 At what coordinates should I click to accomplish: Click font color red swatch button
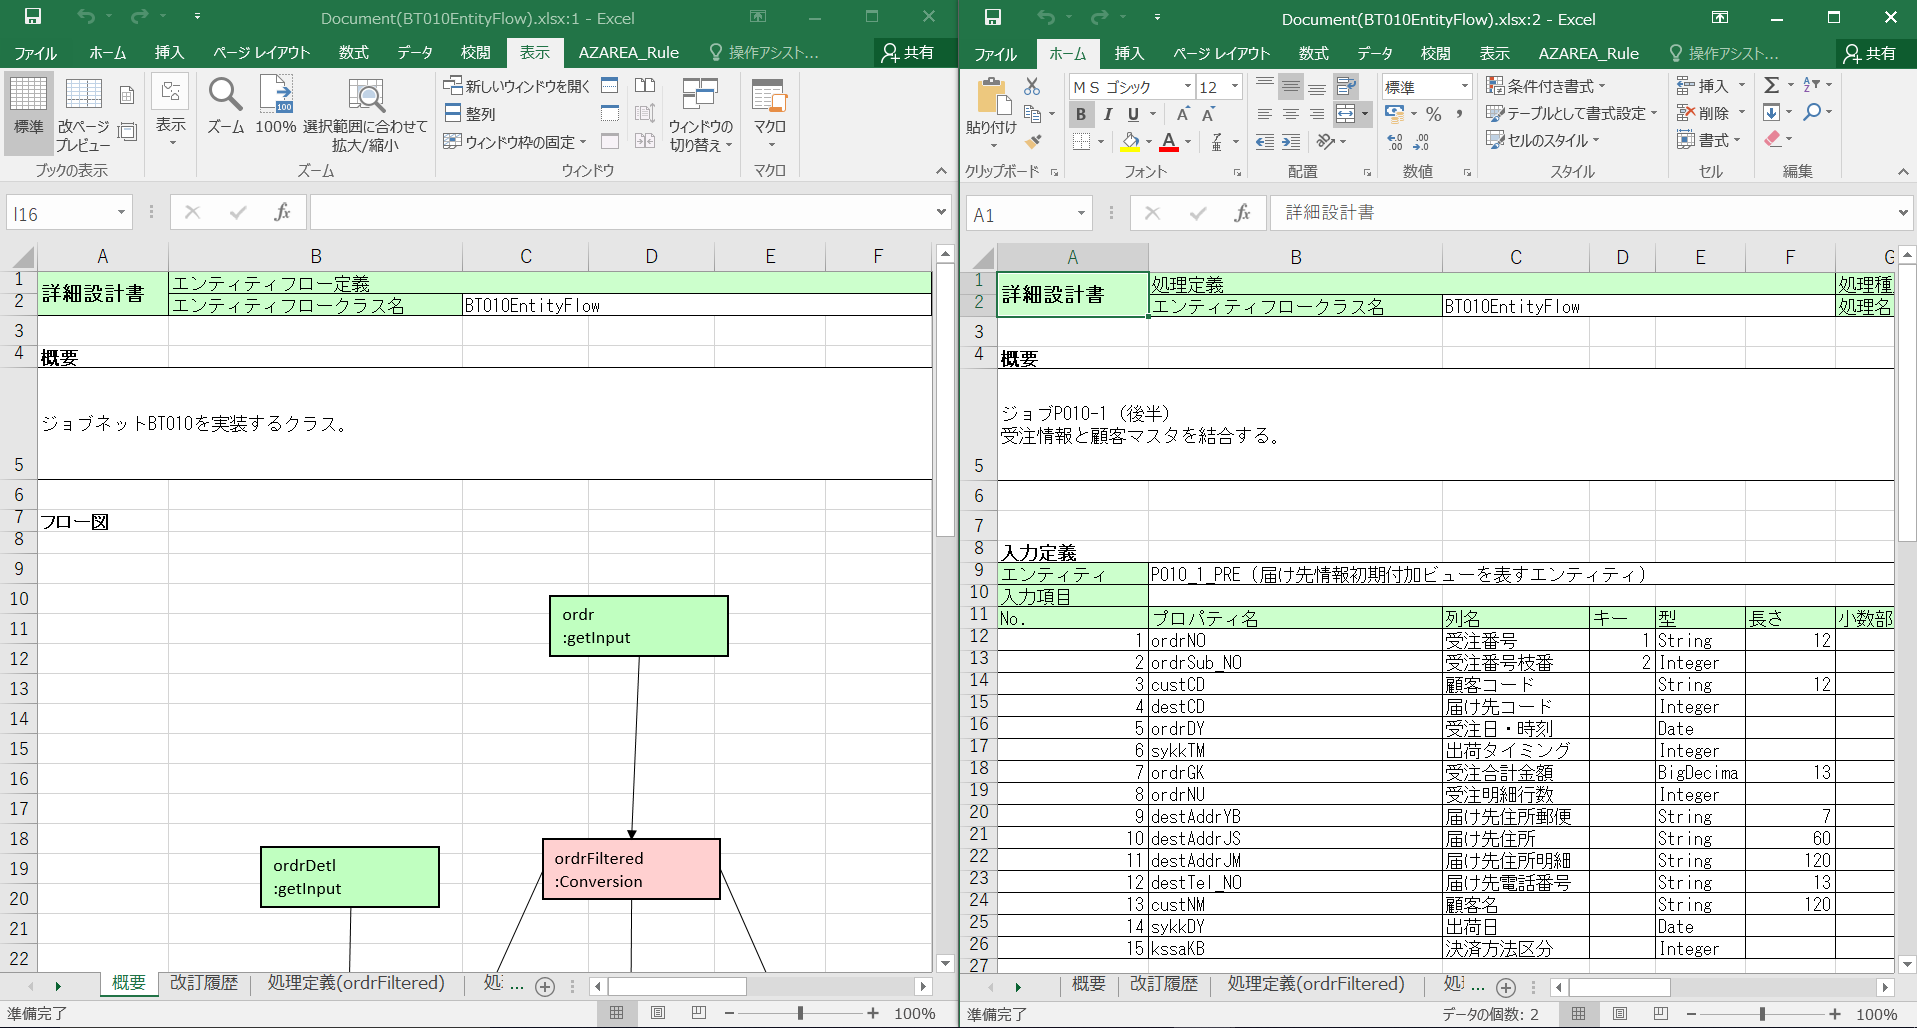[1169, 142]
